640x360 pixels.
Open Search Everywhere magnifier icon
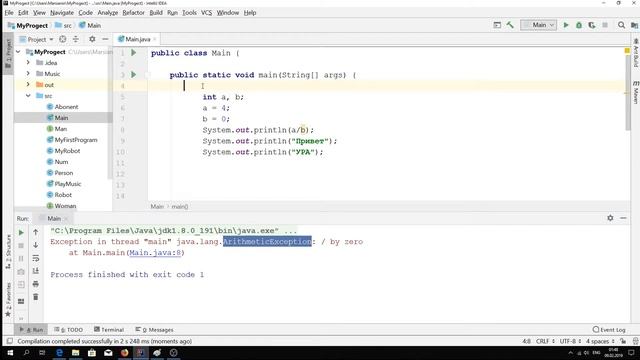click(621, 25)
